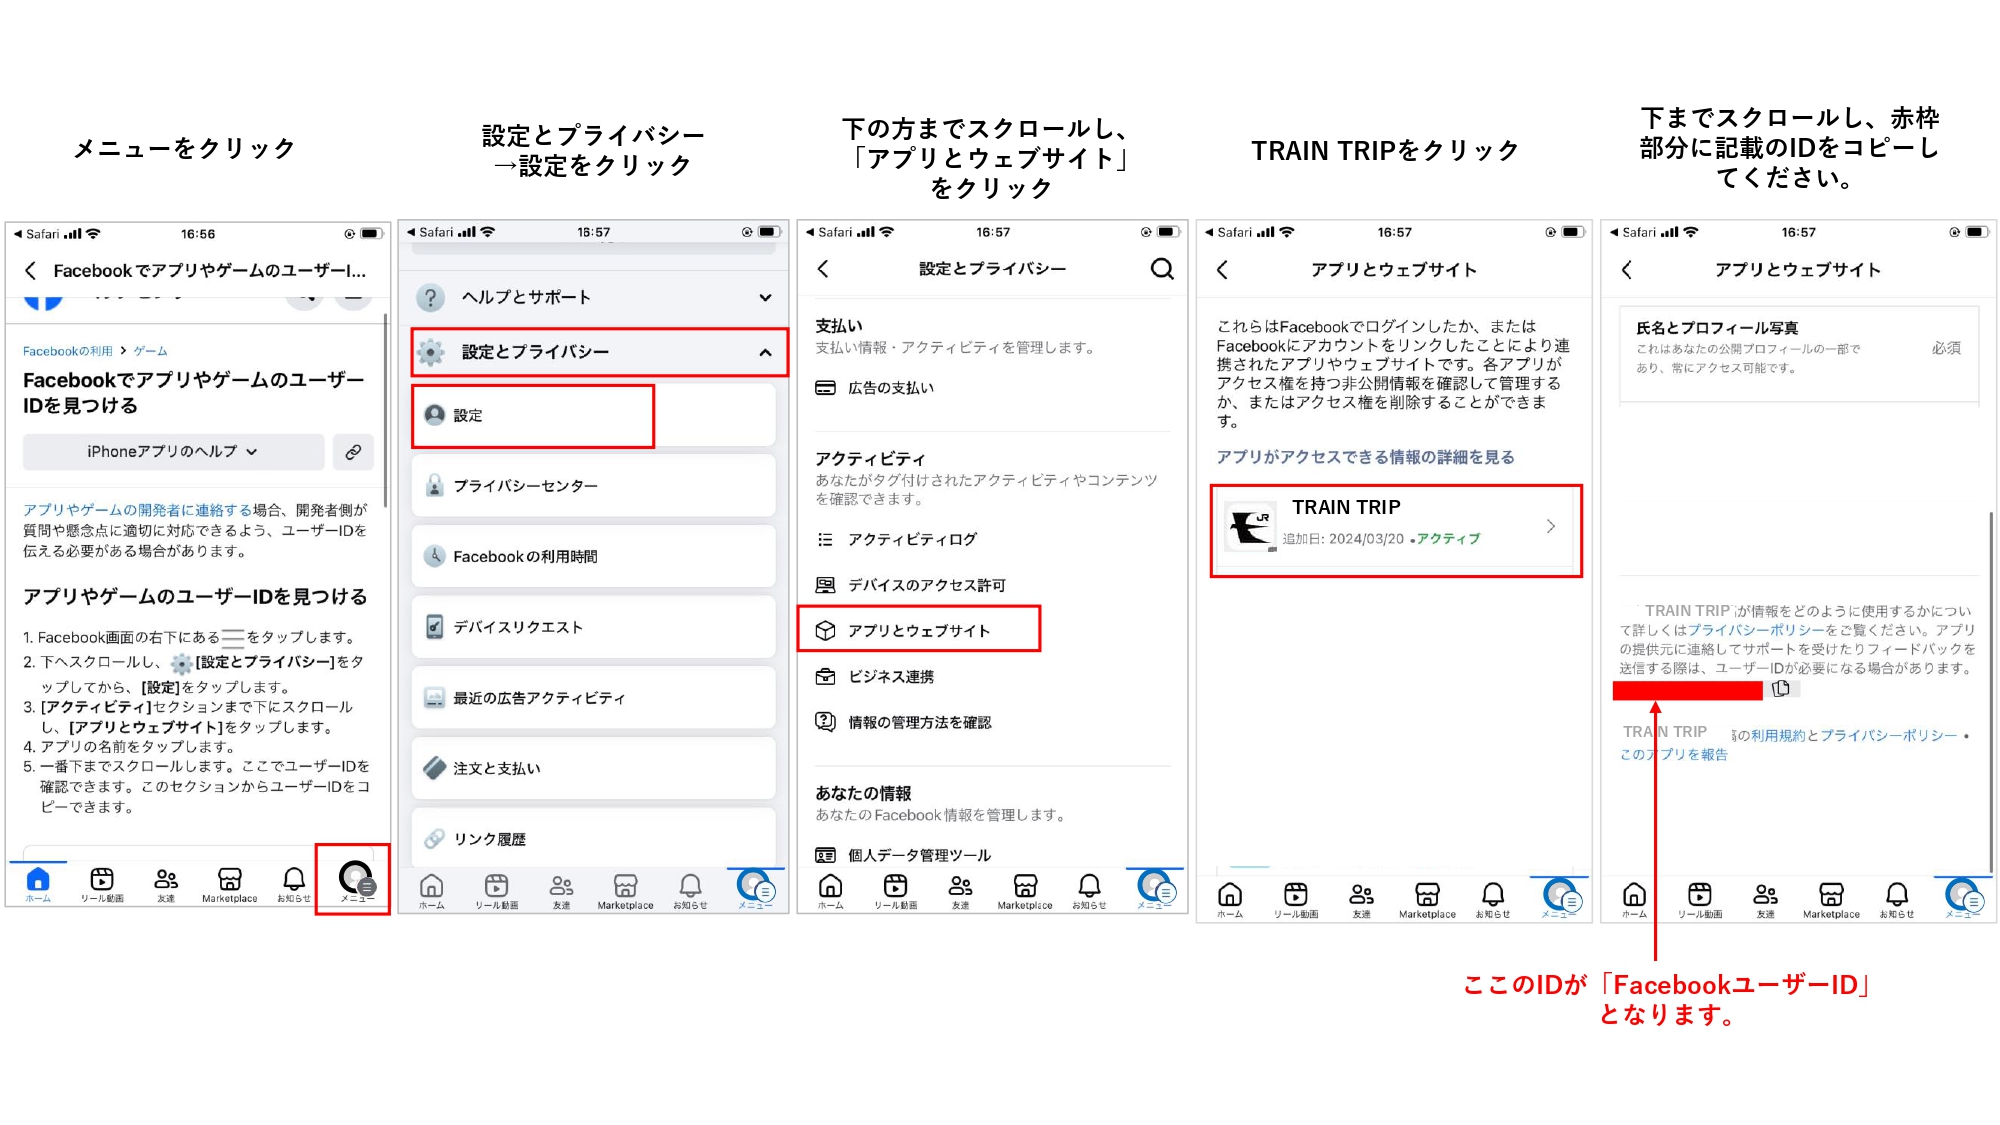Tap メニュー tab on the 氏名とプロフィール写真 screen
This screenshot has width=2000, height=1125.
point(1963,898)
